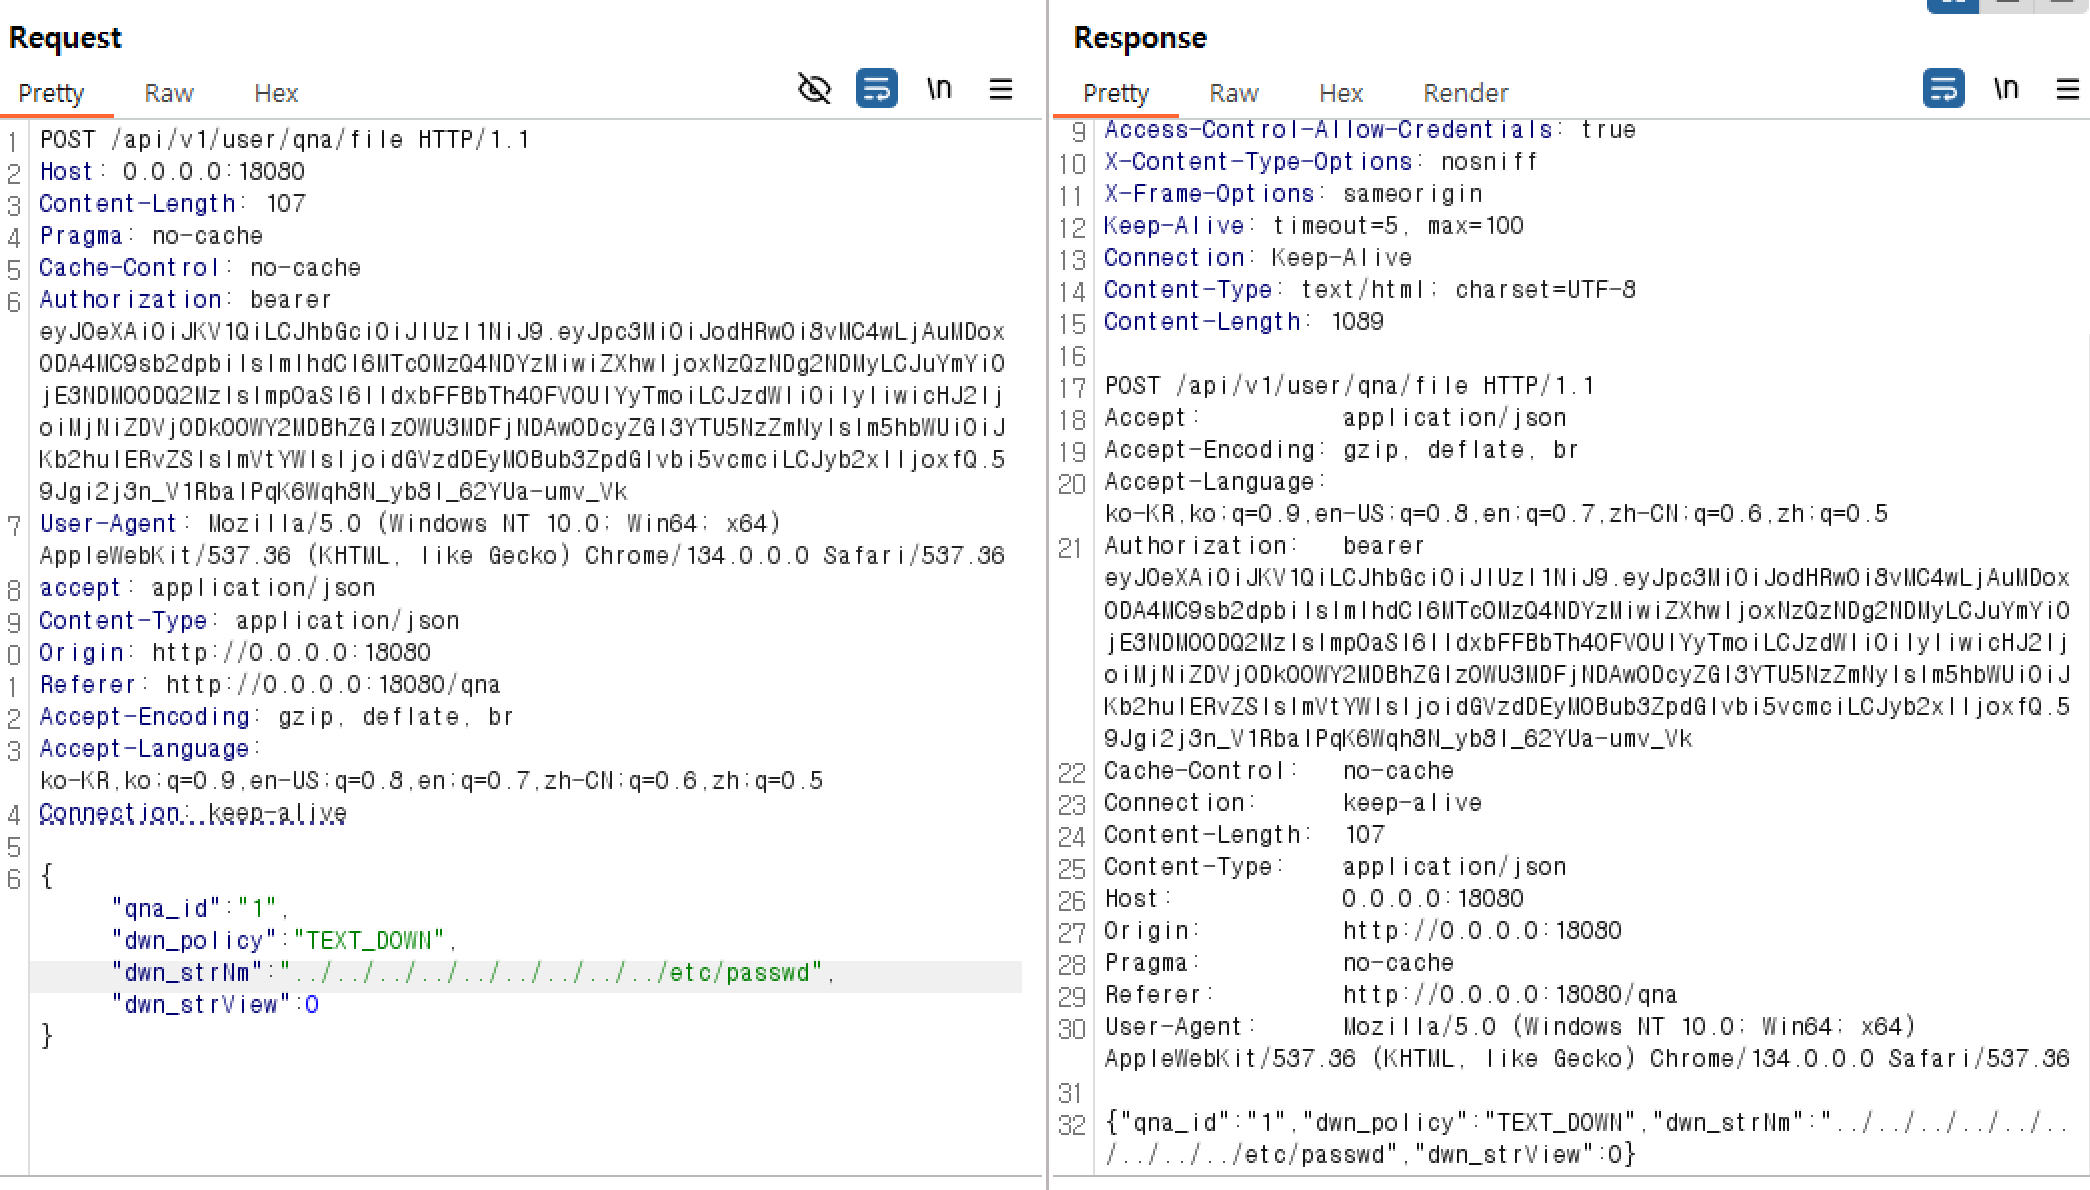The width and height of the screenshot is (2090, 1190).
Task: Open Render tab in Response panel
Action: coord(1465,93)
